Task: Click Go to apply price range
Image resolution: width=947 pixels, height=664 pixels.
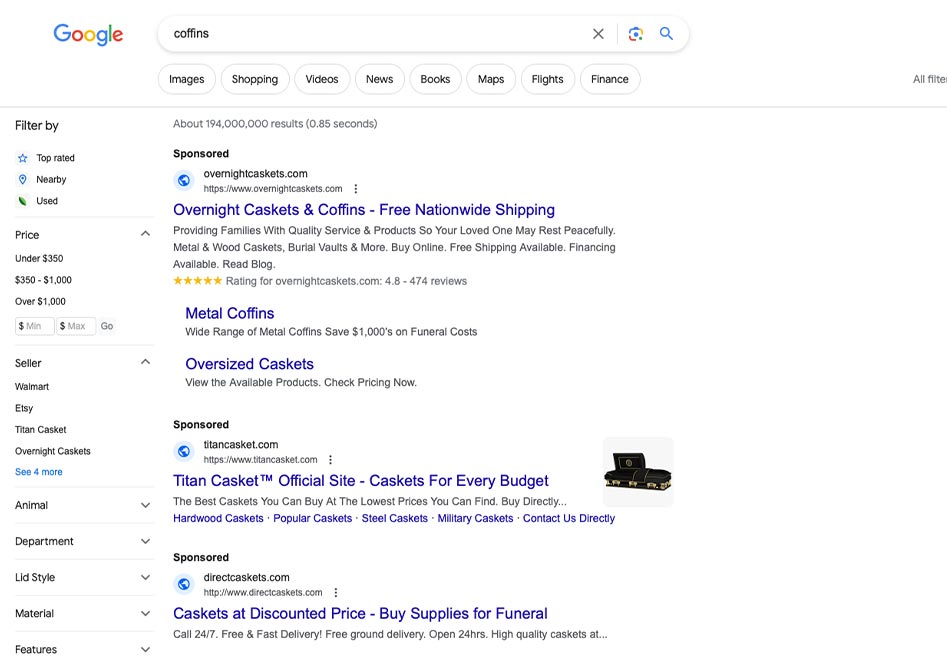Action: point(107,326)
